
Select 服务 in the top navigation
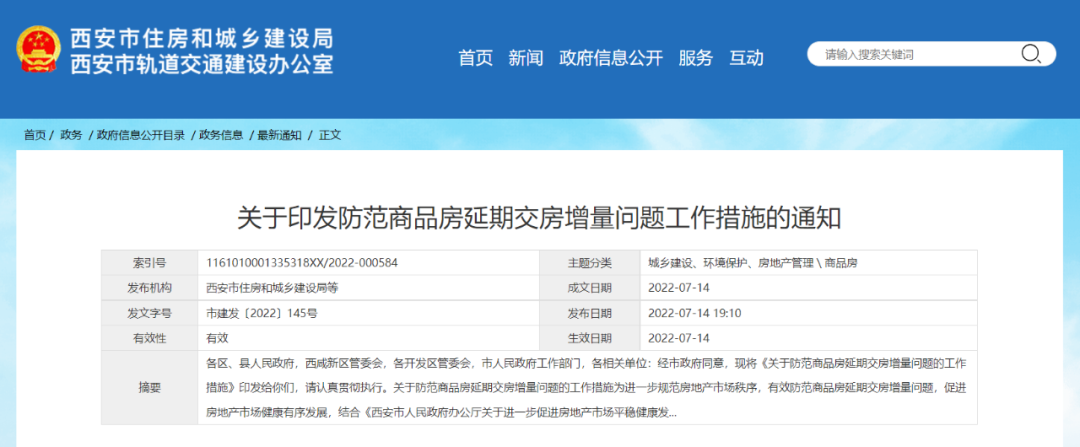pyautogui.click(x=695, y=58)
